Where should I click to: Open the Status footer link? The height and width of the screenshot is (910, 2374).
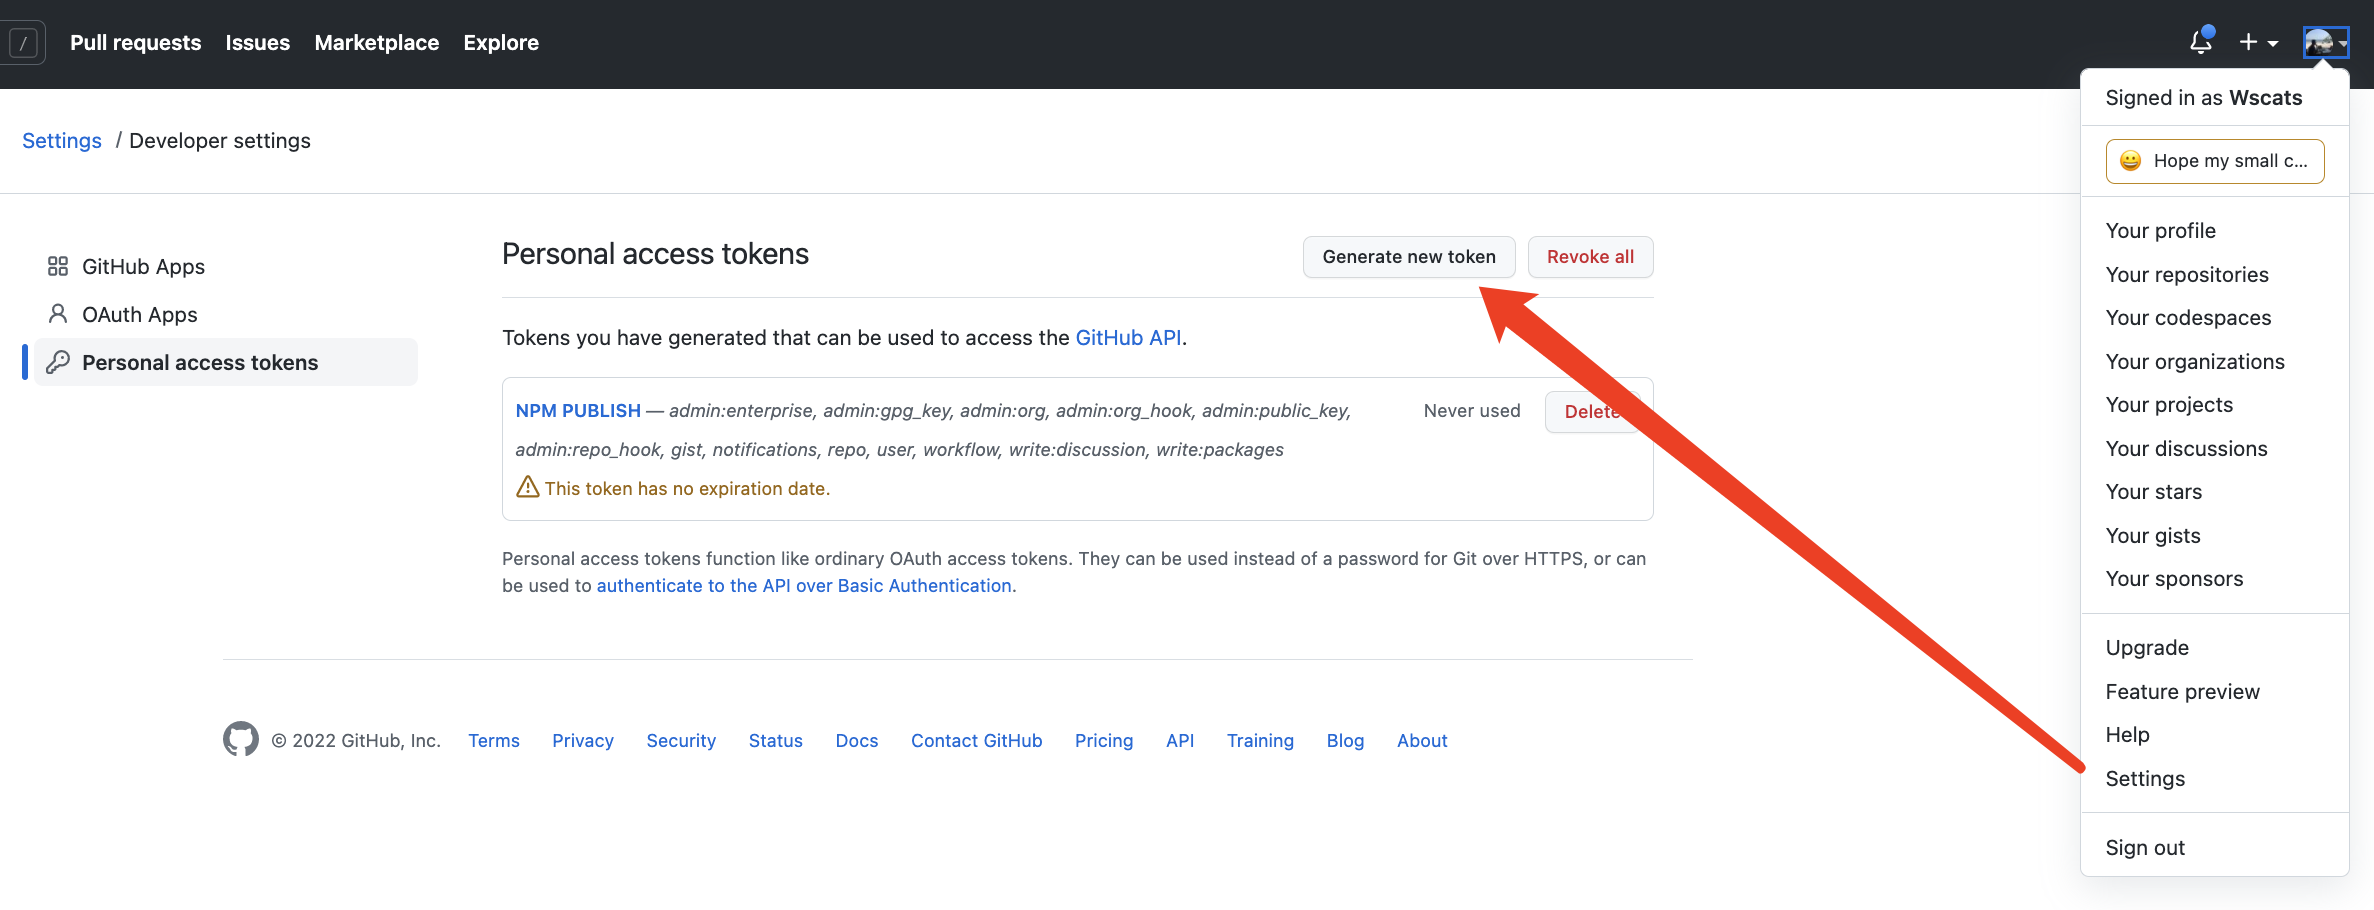click(x=776, y=741)
